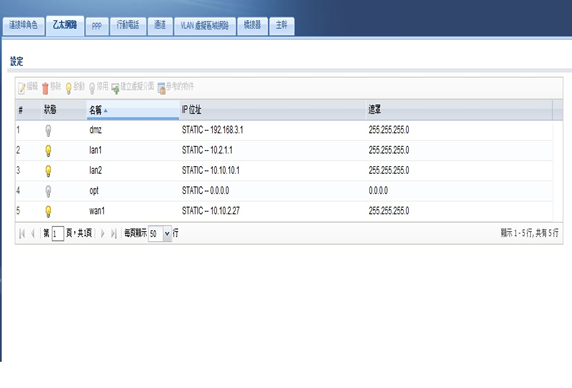Viewport: 572px width, 388px height.
Task: Go to first page of the table
Action: [x=22, y=233]
